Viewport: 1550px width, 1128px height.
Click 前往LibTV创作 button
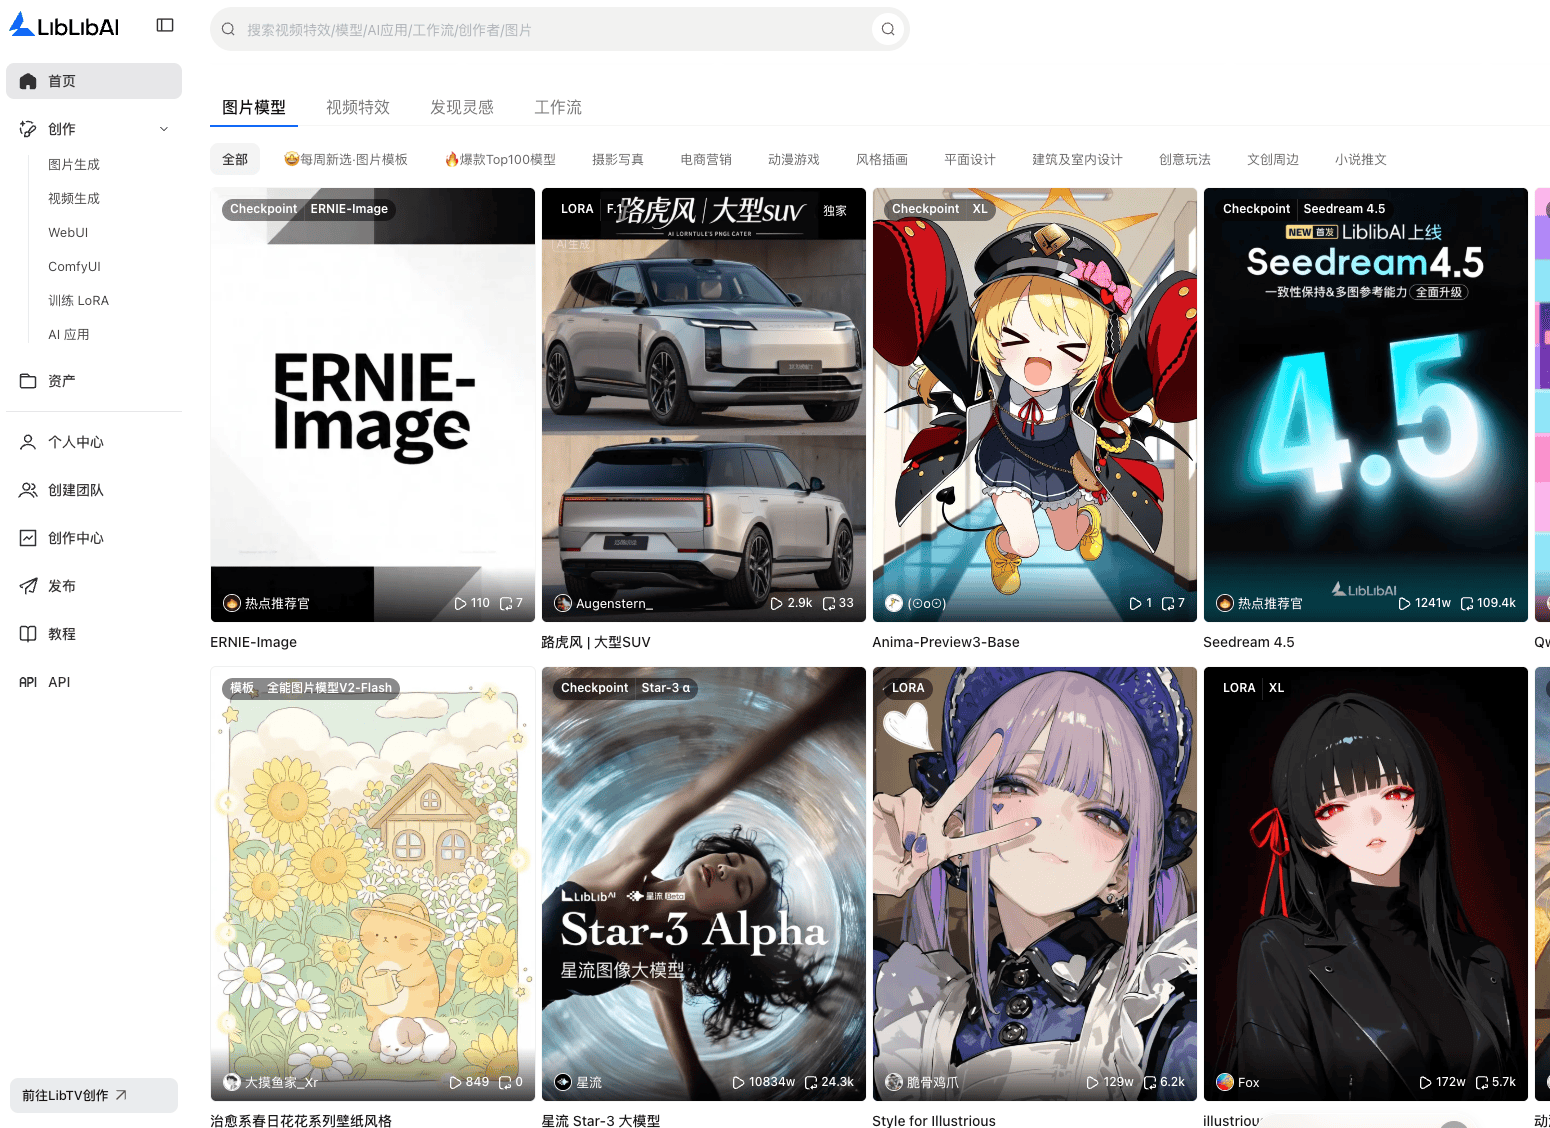pos(94,1095)
